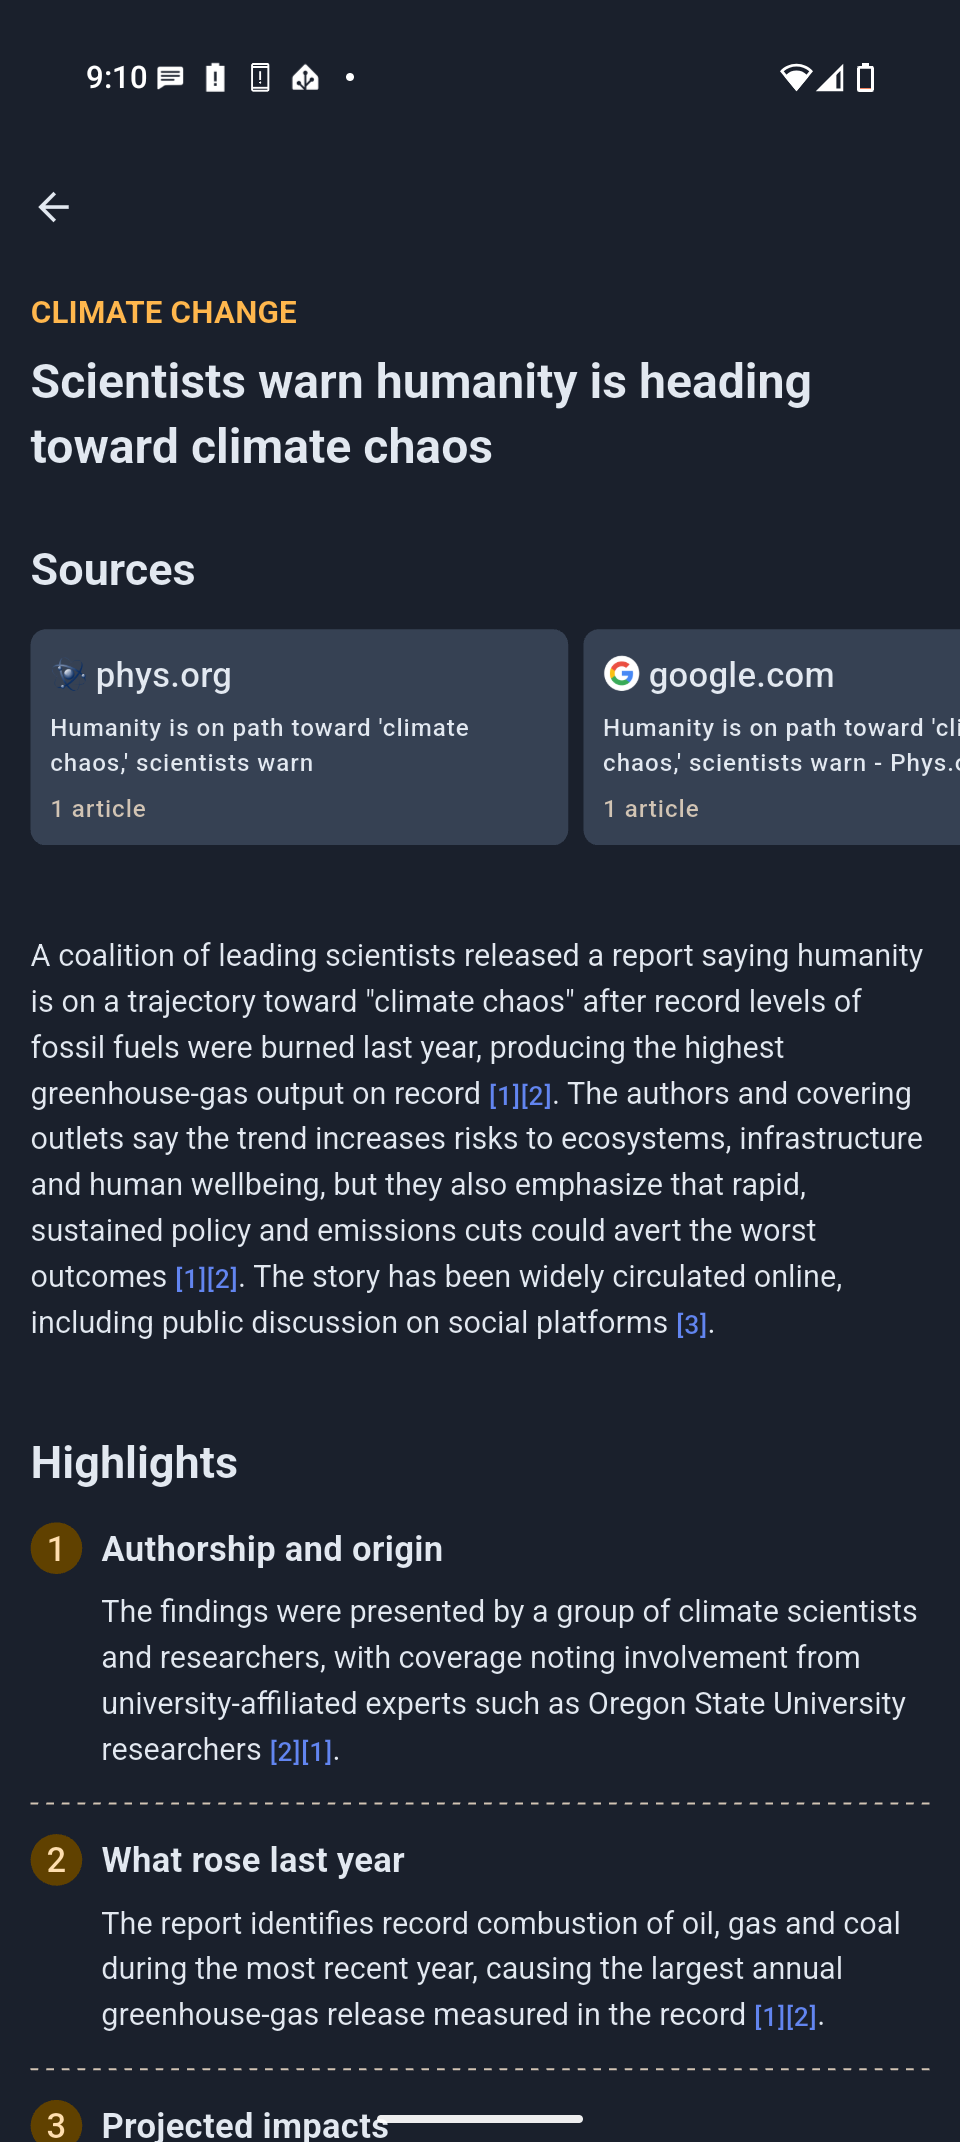Tap the message notification icon in status bar
This screenshot has height=2142, width=960.
point(171,77)
